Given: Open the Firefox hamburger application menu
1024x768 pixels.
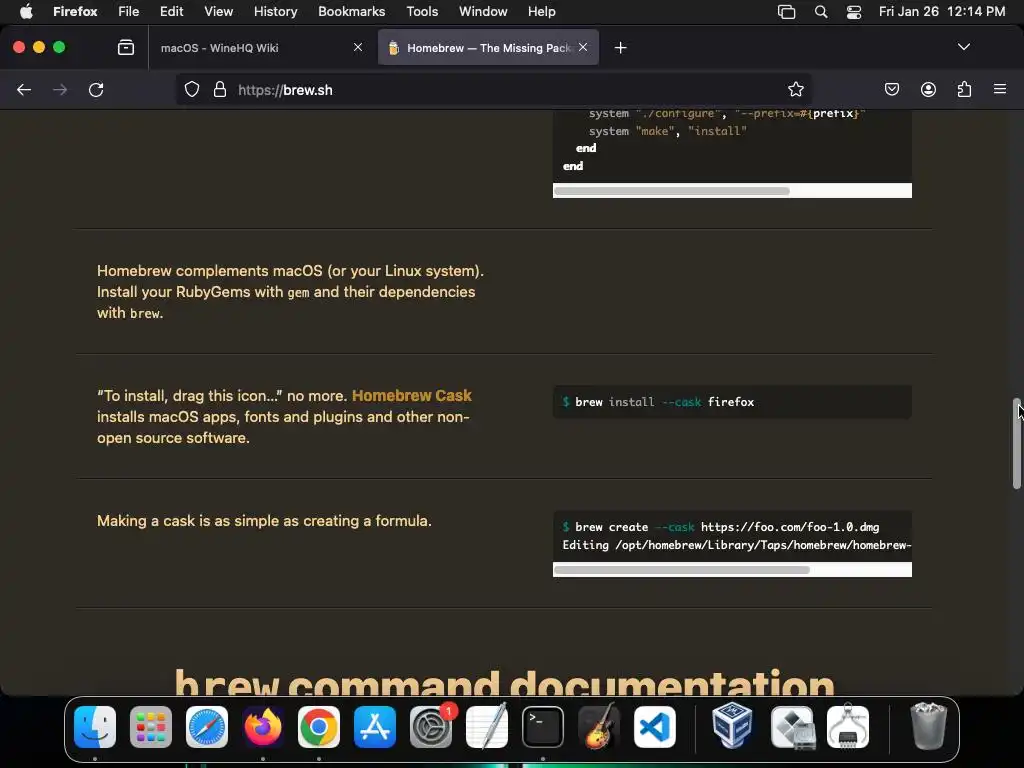Looking at the screenshot, I should click(x=1000, y=89).
